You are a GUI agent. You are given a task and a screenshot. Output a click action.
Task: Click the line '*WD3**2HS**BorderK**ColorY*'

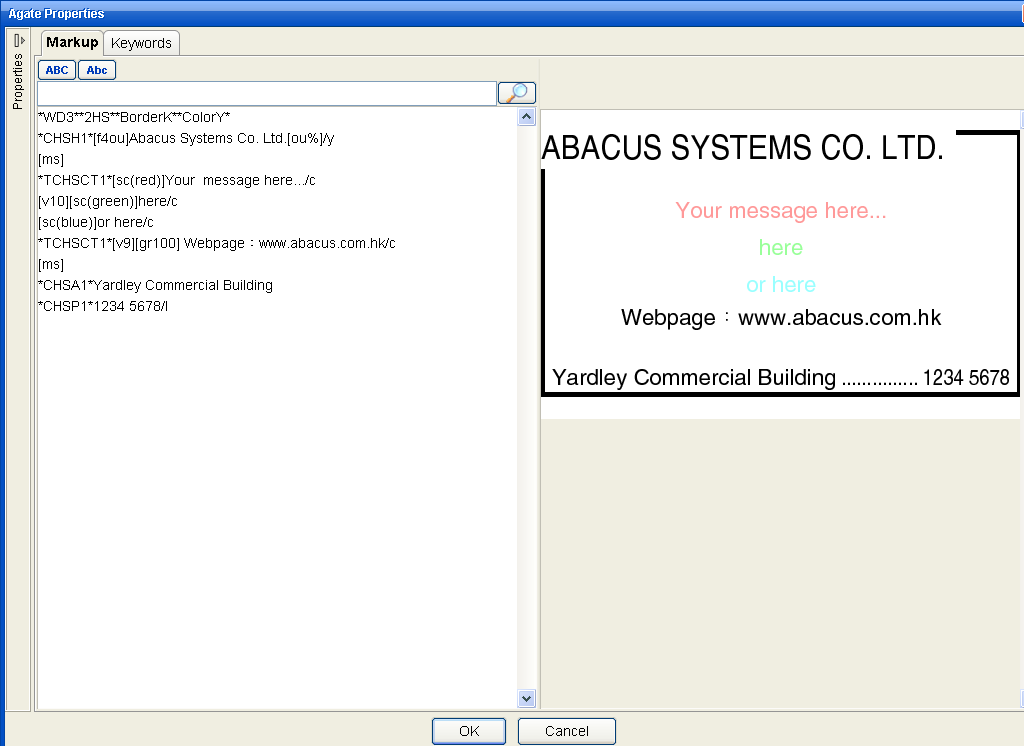pyautogui.click(x=135, y=118)
